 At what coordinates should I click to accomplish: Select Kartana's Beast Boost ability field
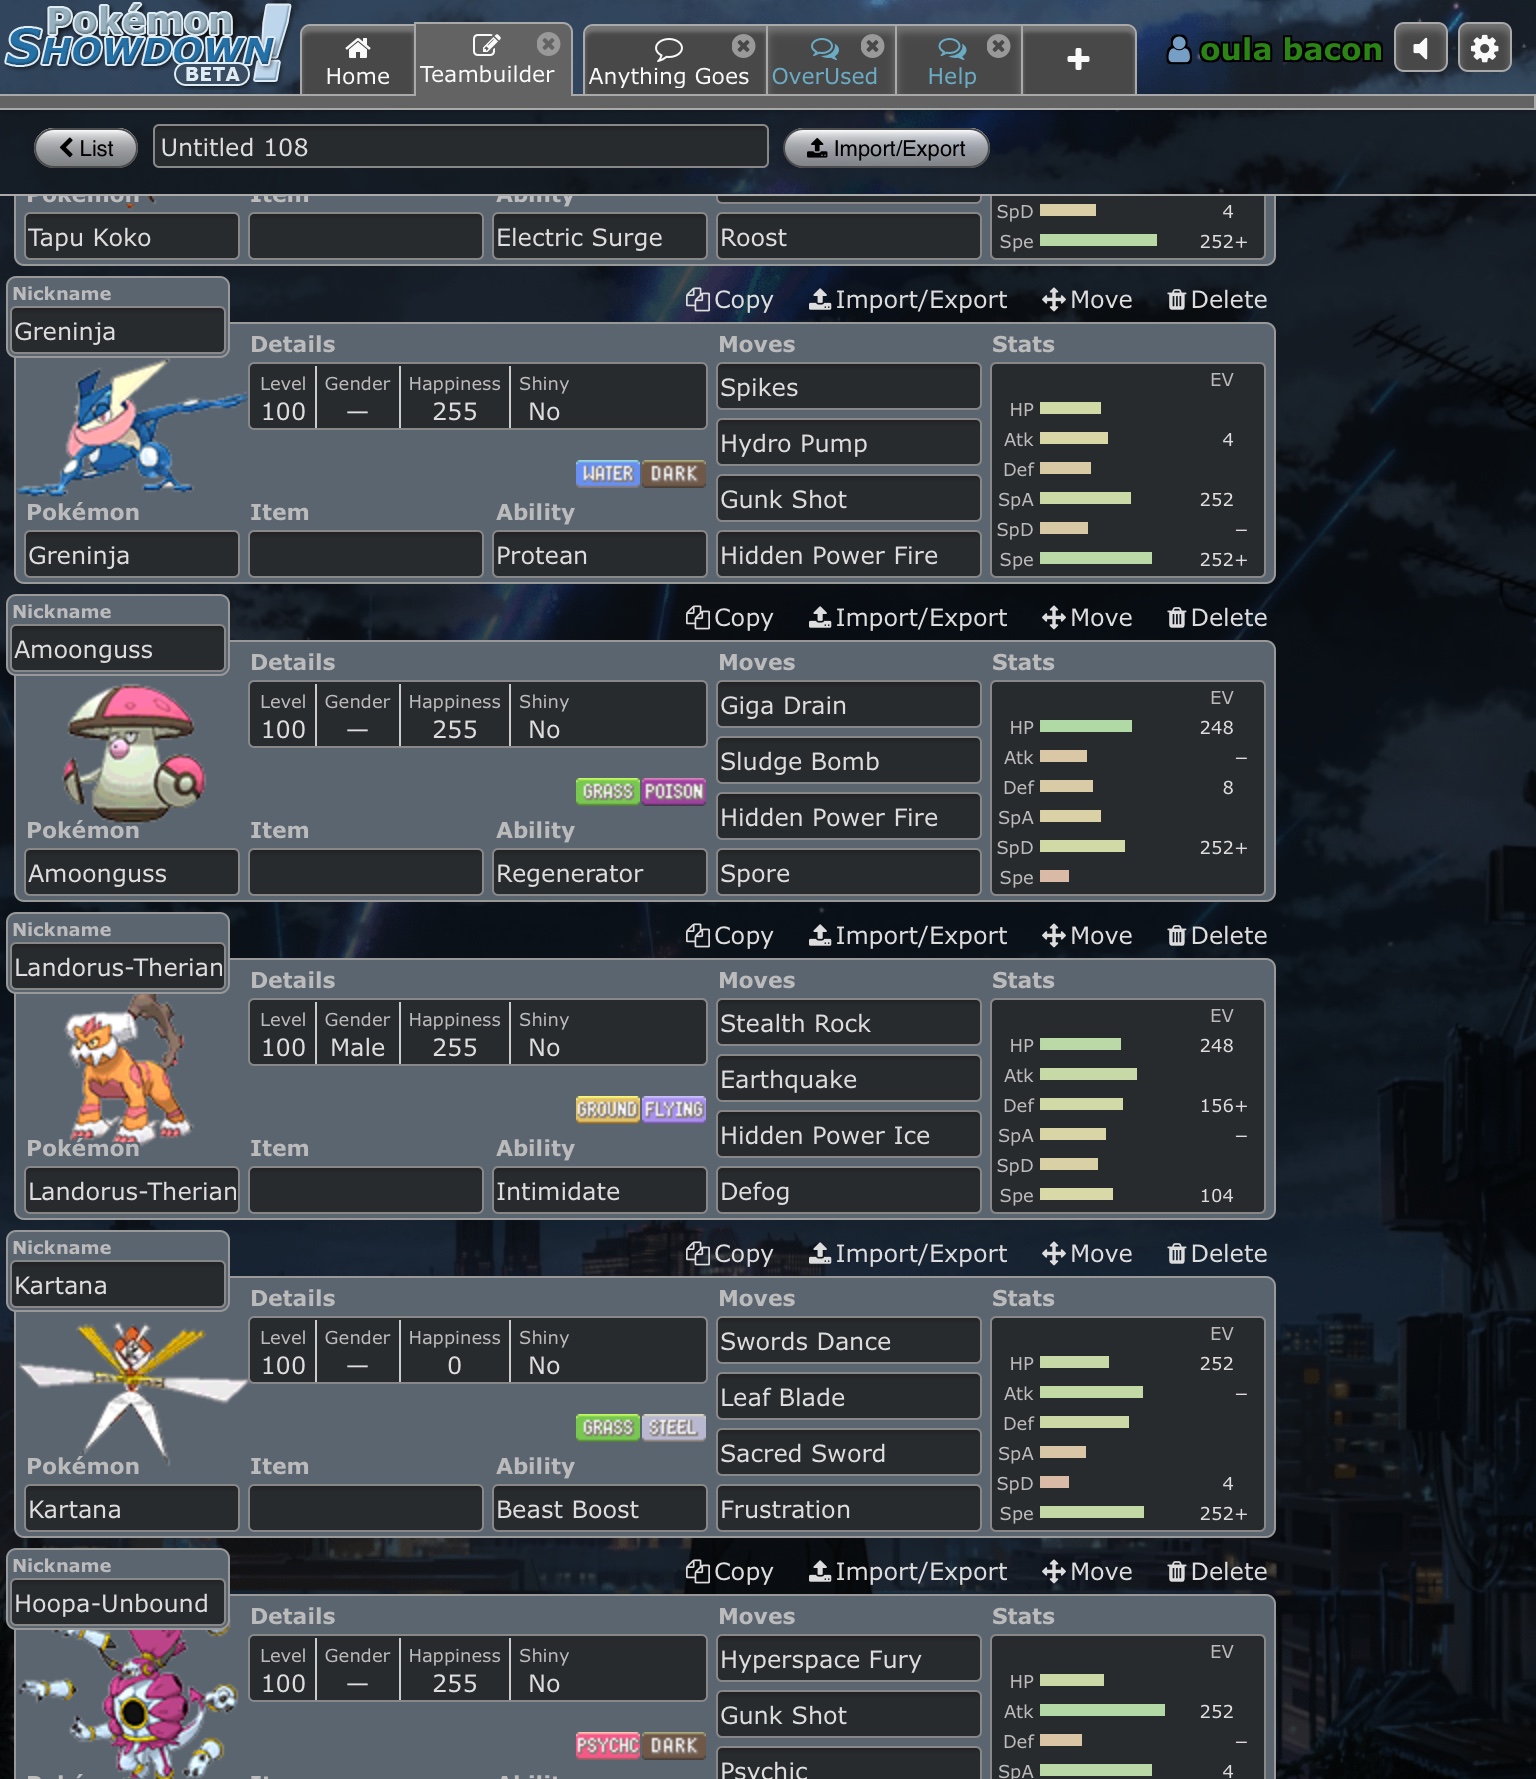[599, 1509]
